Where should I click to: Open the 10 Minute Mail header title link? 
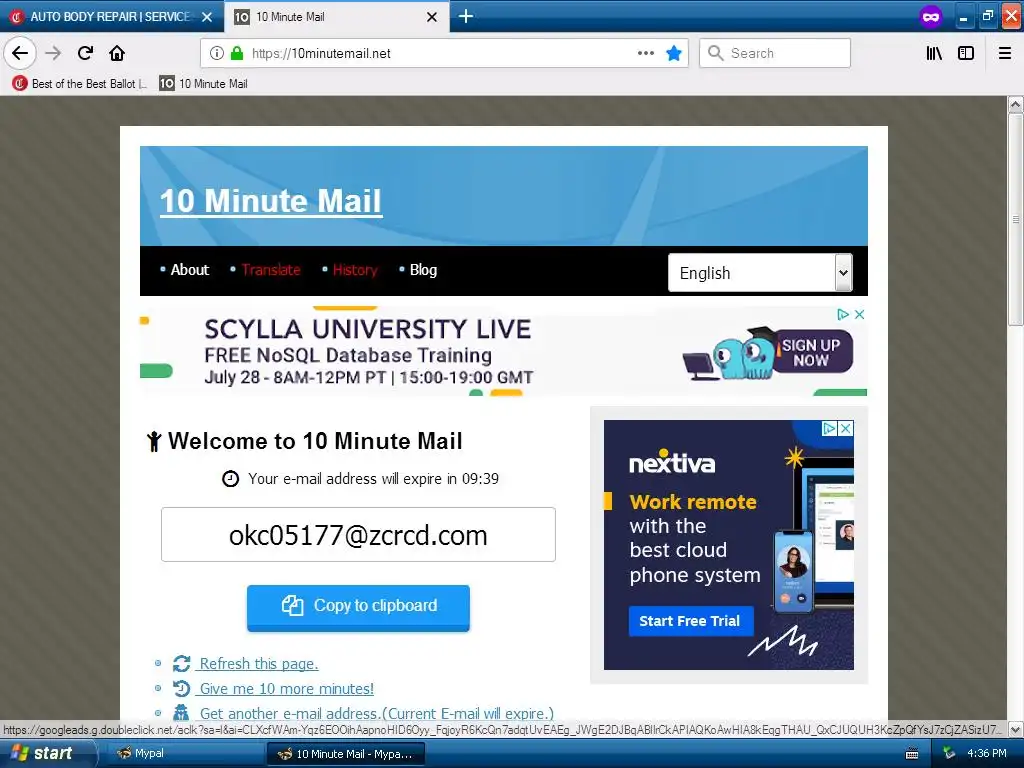pos(270,201)
